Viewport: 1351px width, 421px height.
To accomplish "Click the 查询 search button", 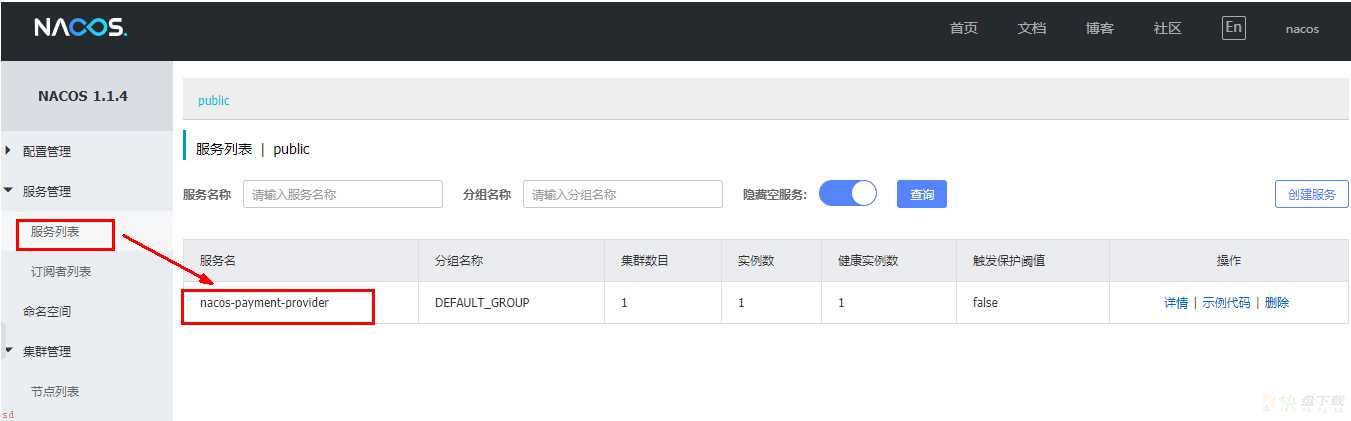I will [x=922, y=194].
